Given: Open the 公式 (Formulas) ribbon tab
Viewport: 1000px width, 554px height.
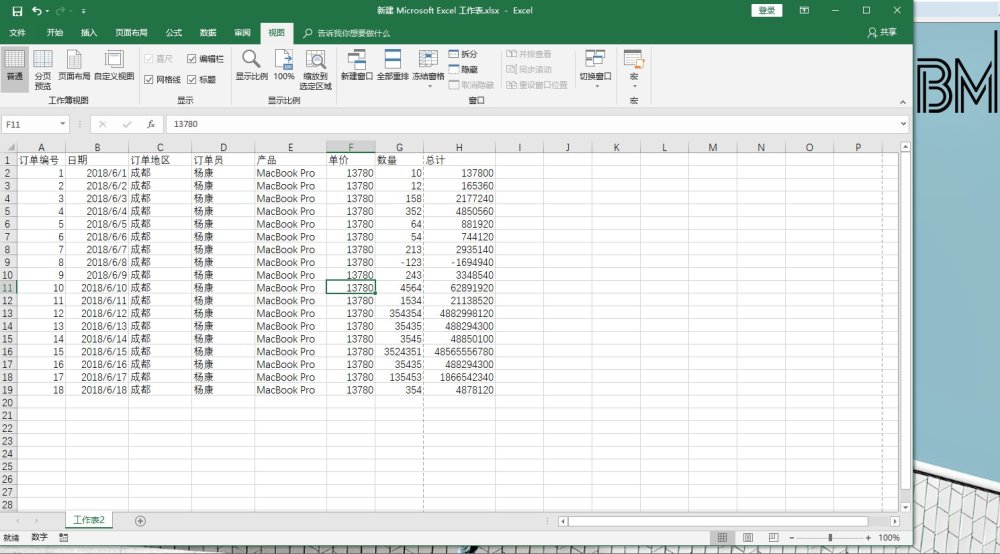Looking at the screenshot, I should 174,33.
